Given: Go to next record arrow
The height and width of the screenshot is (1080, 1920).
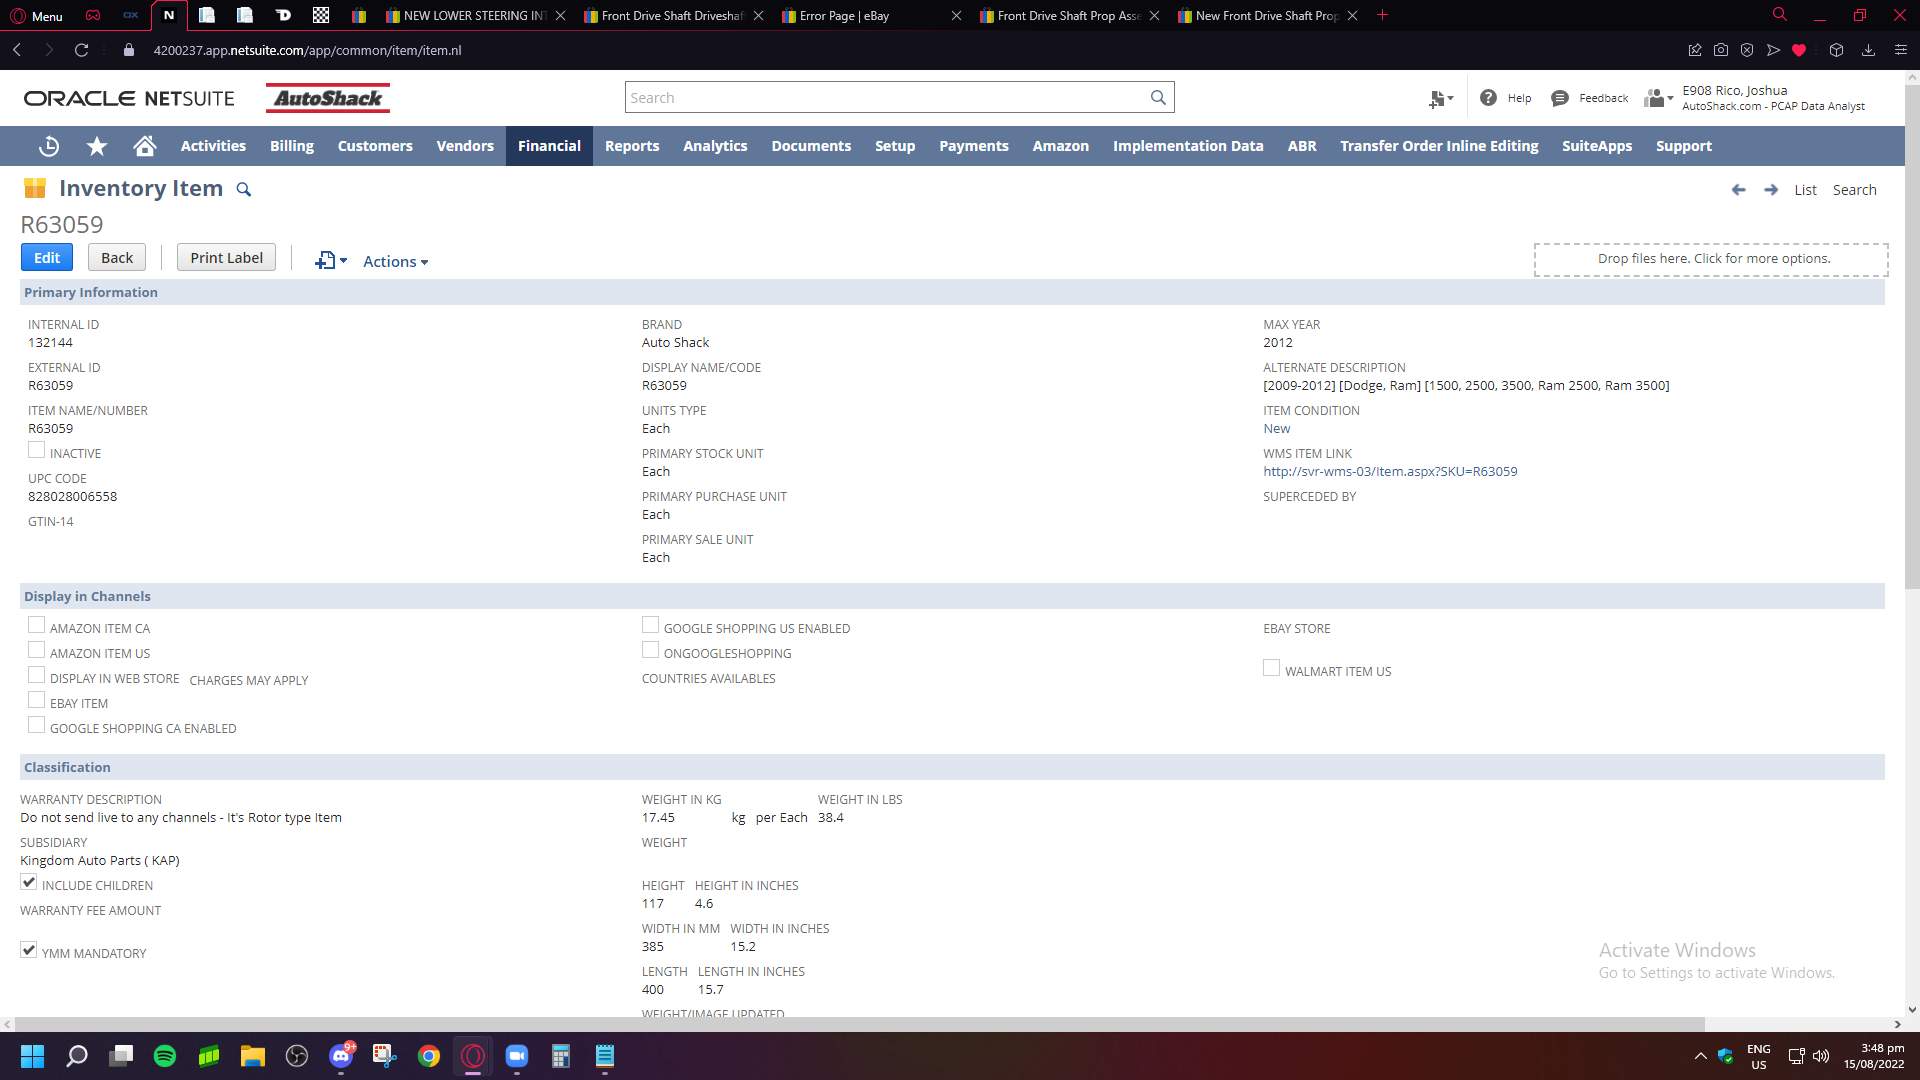Looking at the screenshot, I should tap(1771, 190).
